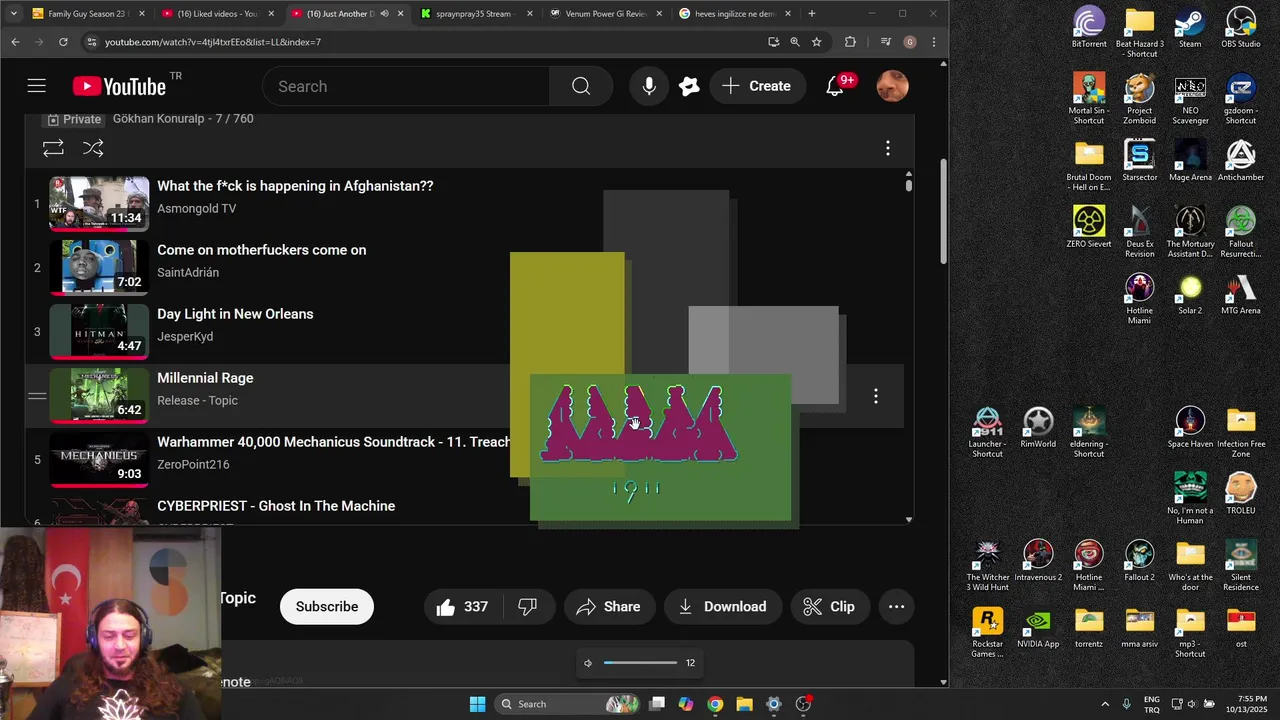Select MTG Arena desktop icon

[1241, 295]
